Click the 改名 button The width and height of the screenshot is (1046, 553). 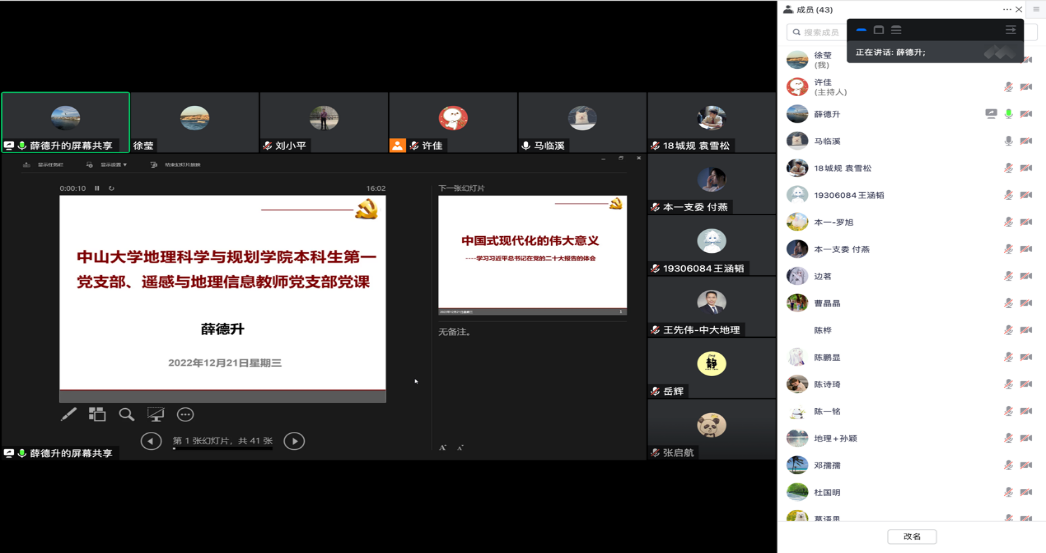coord(911,537)
